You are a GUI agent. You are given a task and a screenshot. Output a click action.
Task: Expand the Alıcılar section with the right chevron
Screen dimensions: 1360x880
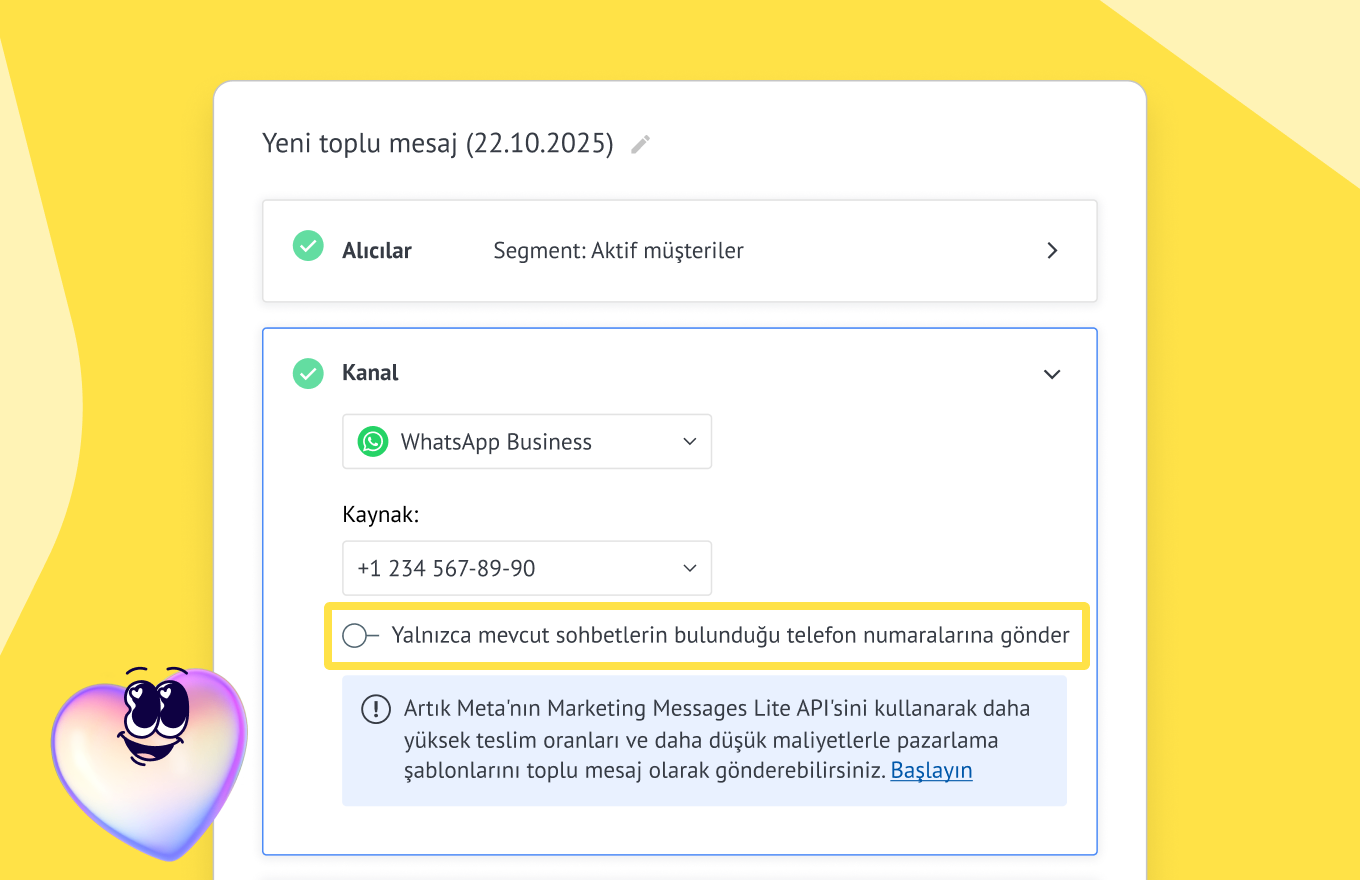(x=1051, y=251)
